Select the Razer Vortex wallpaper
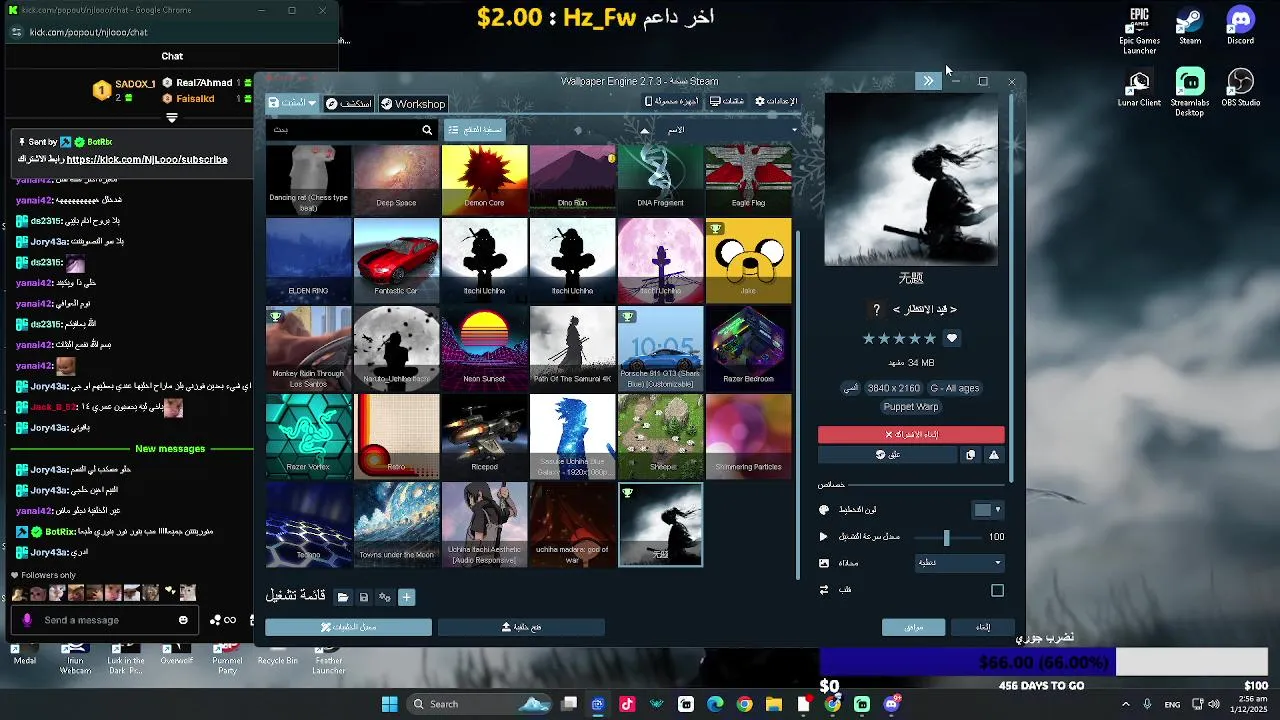This screenshot has height=720, width=1280. point(308,436)
